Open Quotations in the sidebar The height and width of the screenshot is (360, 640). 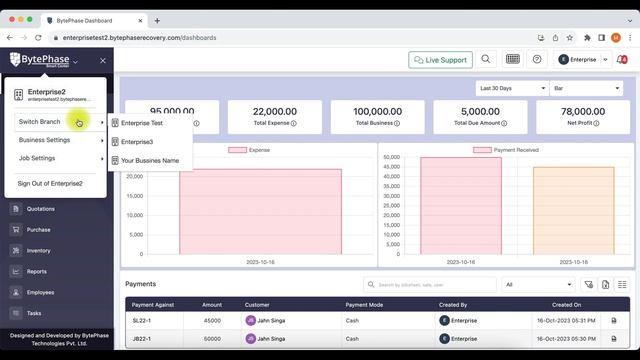40,209
